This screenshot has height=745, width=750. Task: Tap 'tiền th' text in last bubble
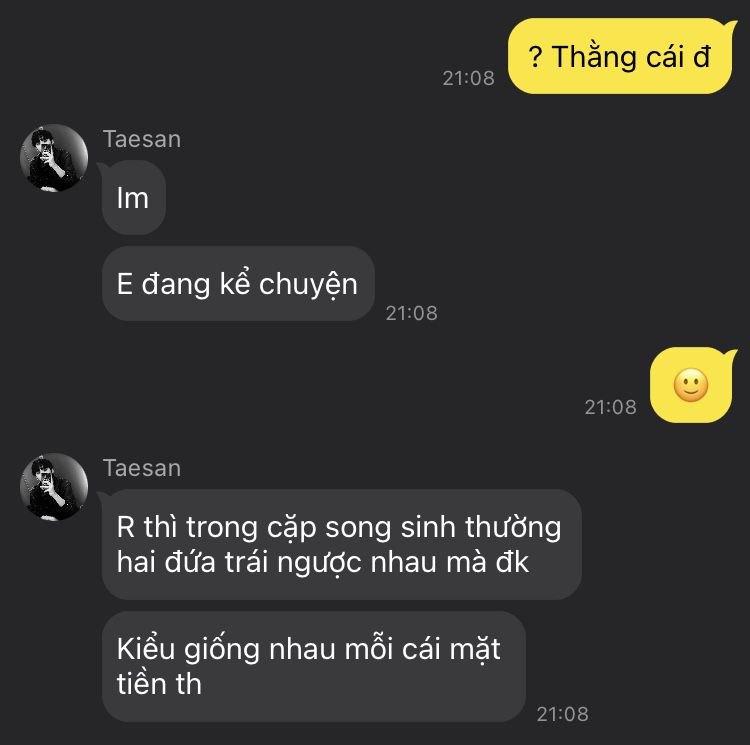click(159, 683)
